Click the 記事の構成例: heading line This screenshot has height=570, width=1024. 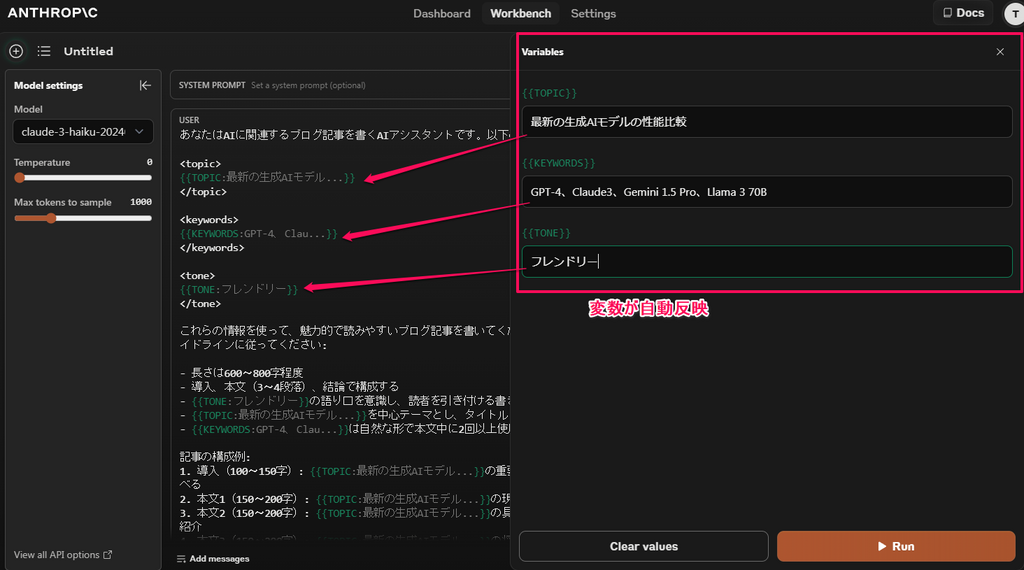[x=215, y=456]
